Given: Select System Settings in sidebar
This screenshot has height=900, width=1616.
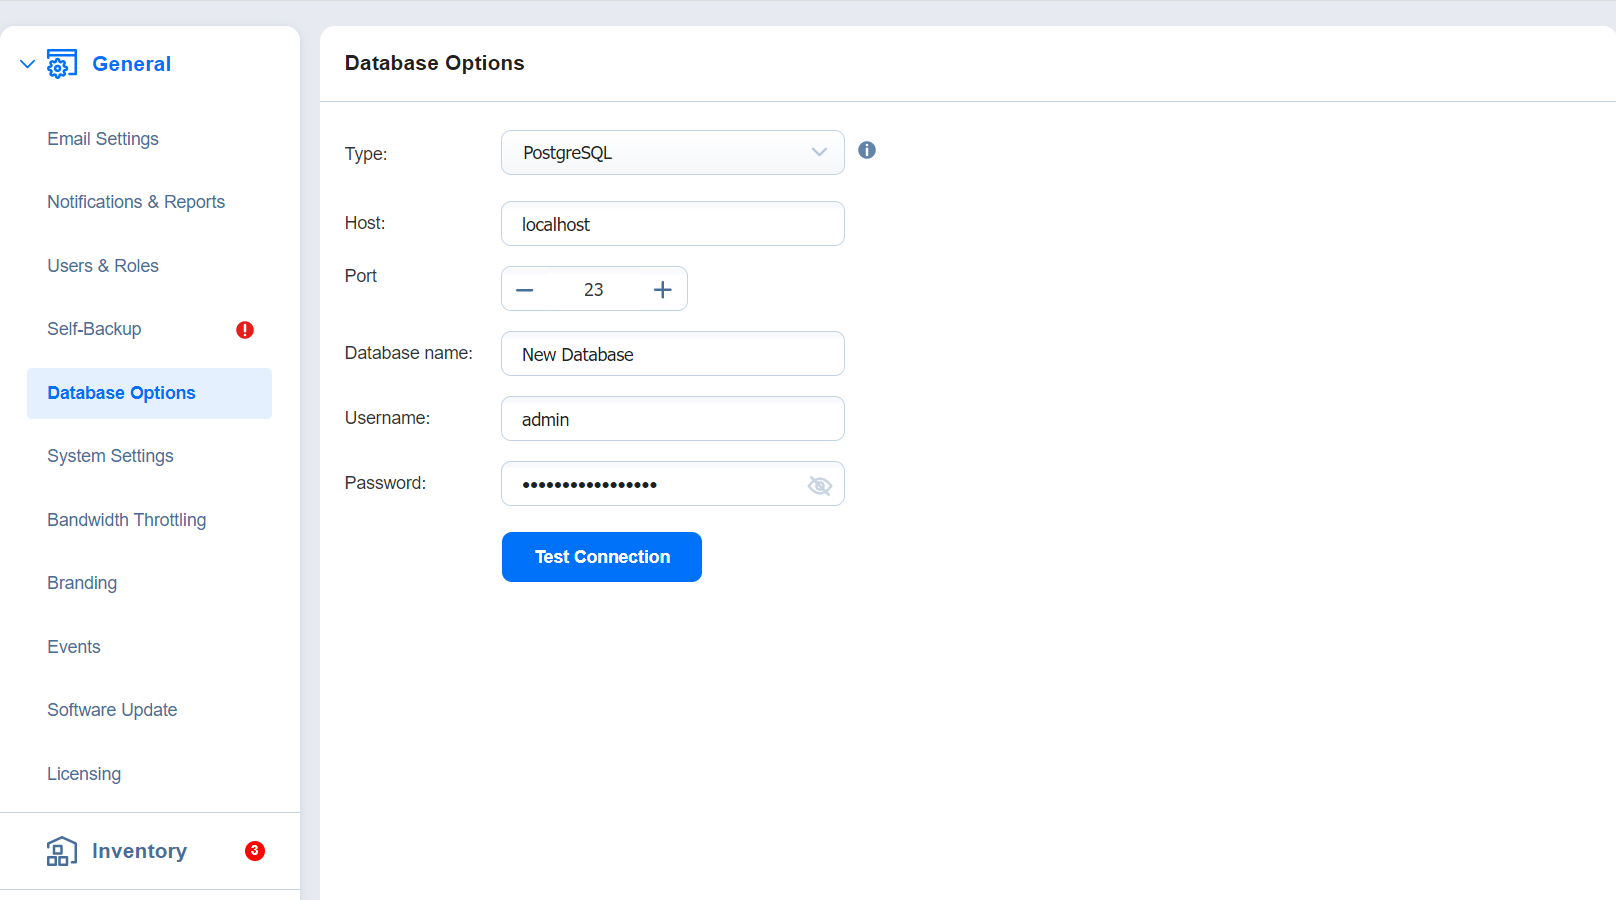Looking at the screenshot, I should [x=110, y=456].
